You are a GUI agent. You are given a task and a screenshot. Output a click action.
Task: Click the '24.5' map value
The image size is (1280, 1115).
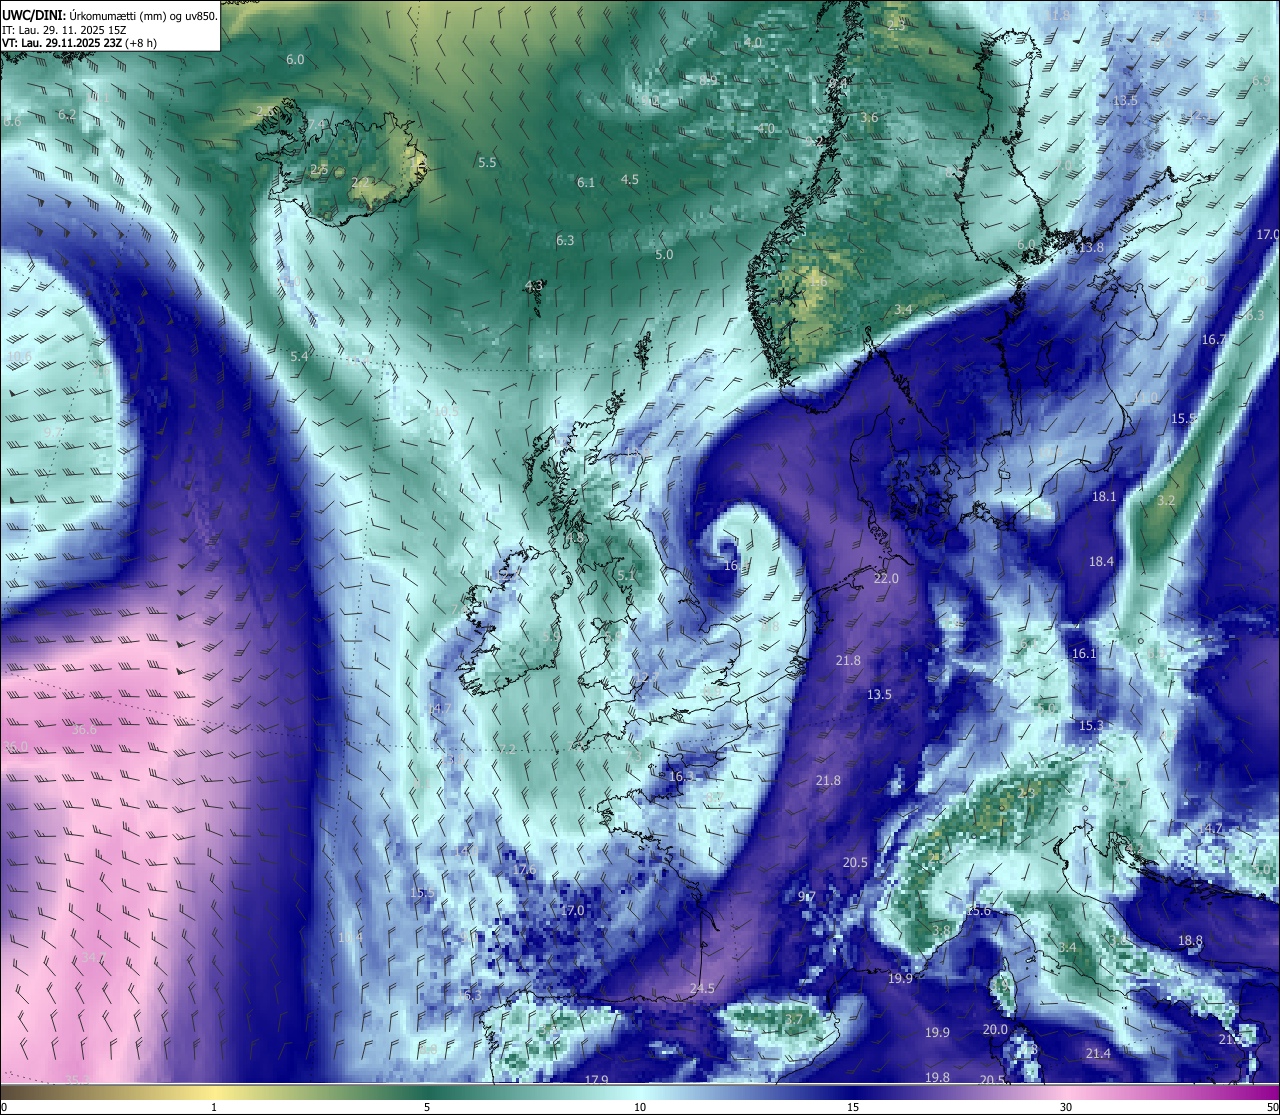(x=702, y=989)
